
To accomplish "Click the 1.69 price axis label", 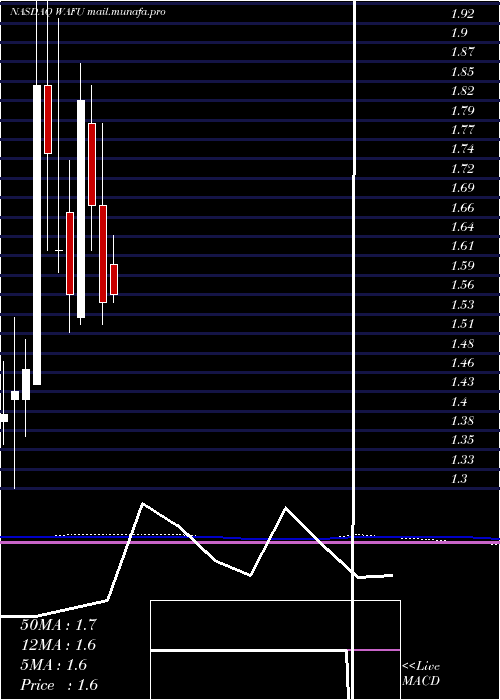I will pos(462,188).
